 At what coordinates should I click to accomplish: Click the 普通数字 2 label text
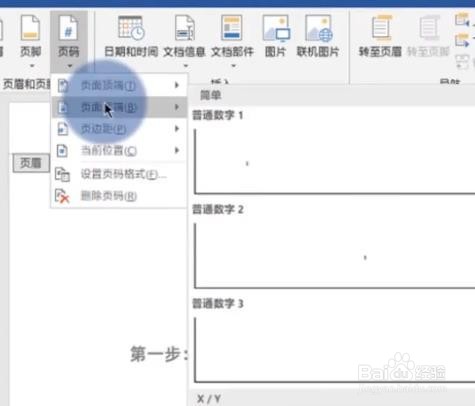click(218, 209)
